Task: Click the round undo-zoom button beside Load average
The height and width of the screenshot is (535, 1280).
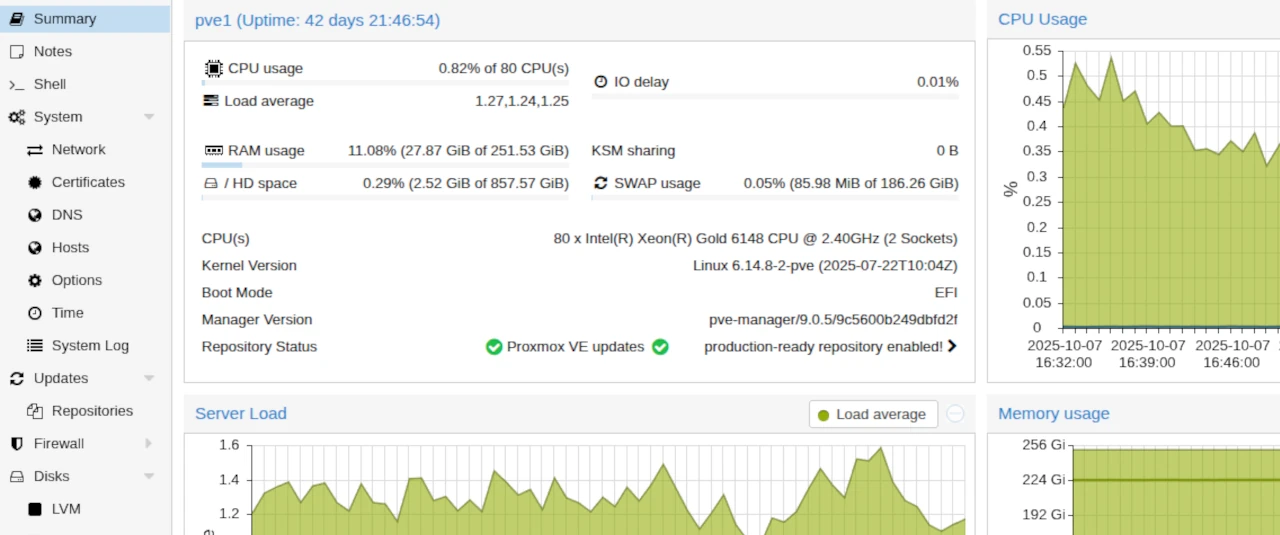Action: 955,414
